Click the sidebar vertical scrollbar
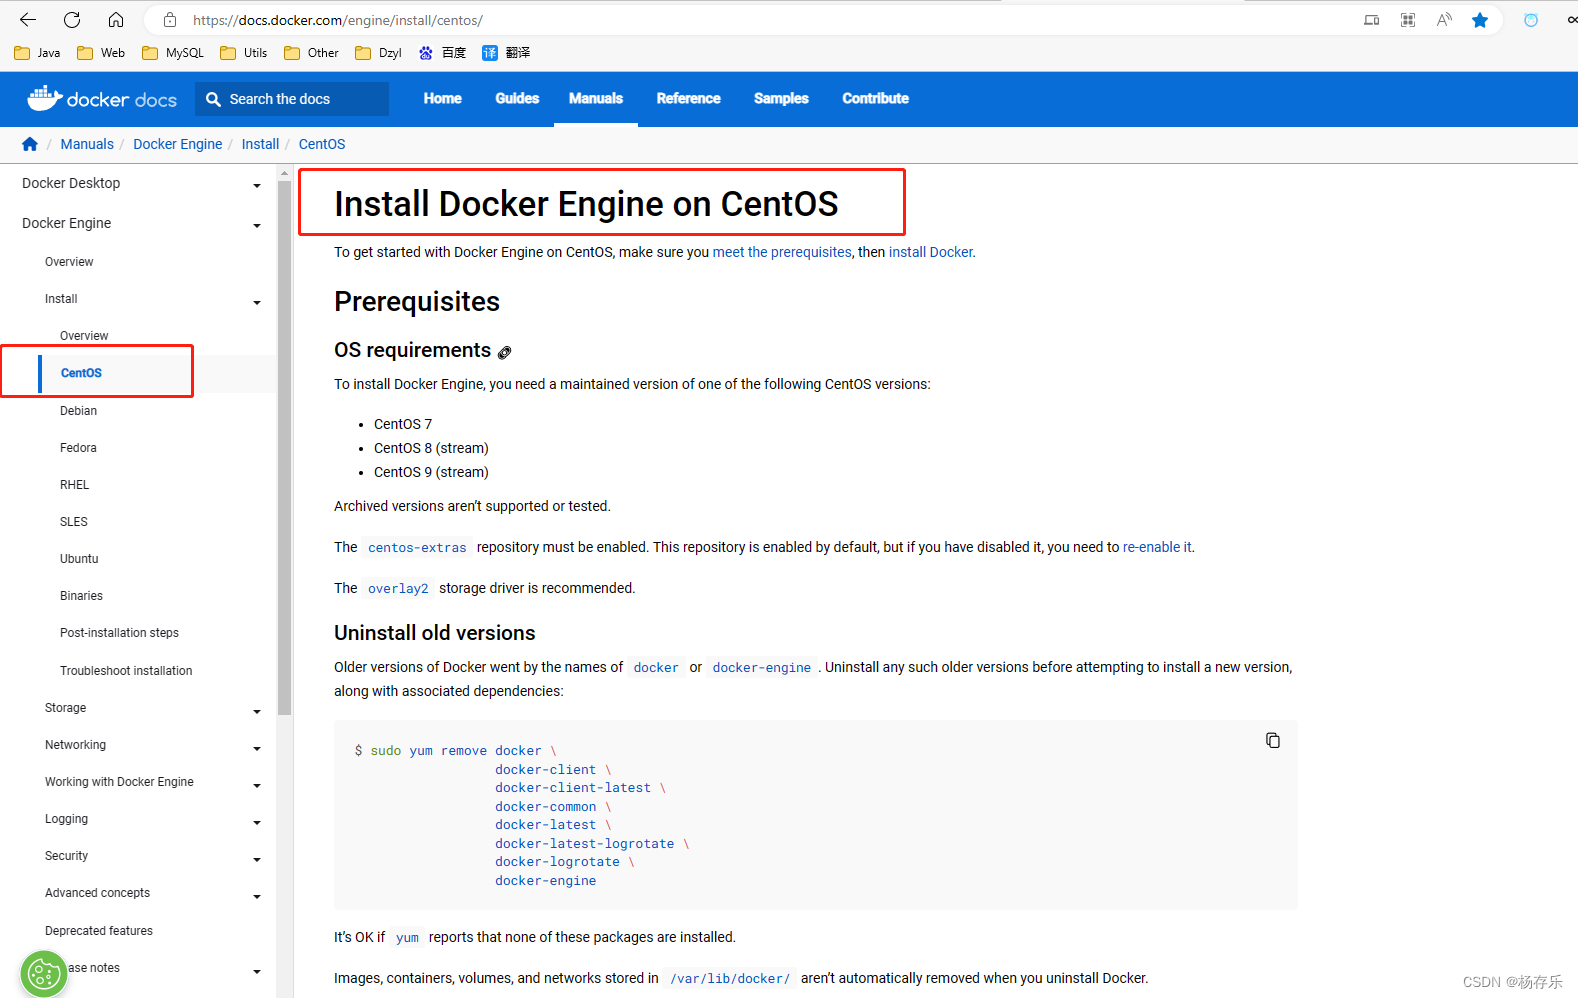The image size is (1578, 998). pyautogui.click(x=285, y=447)
